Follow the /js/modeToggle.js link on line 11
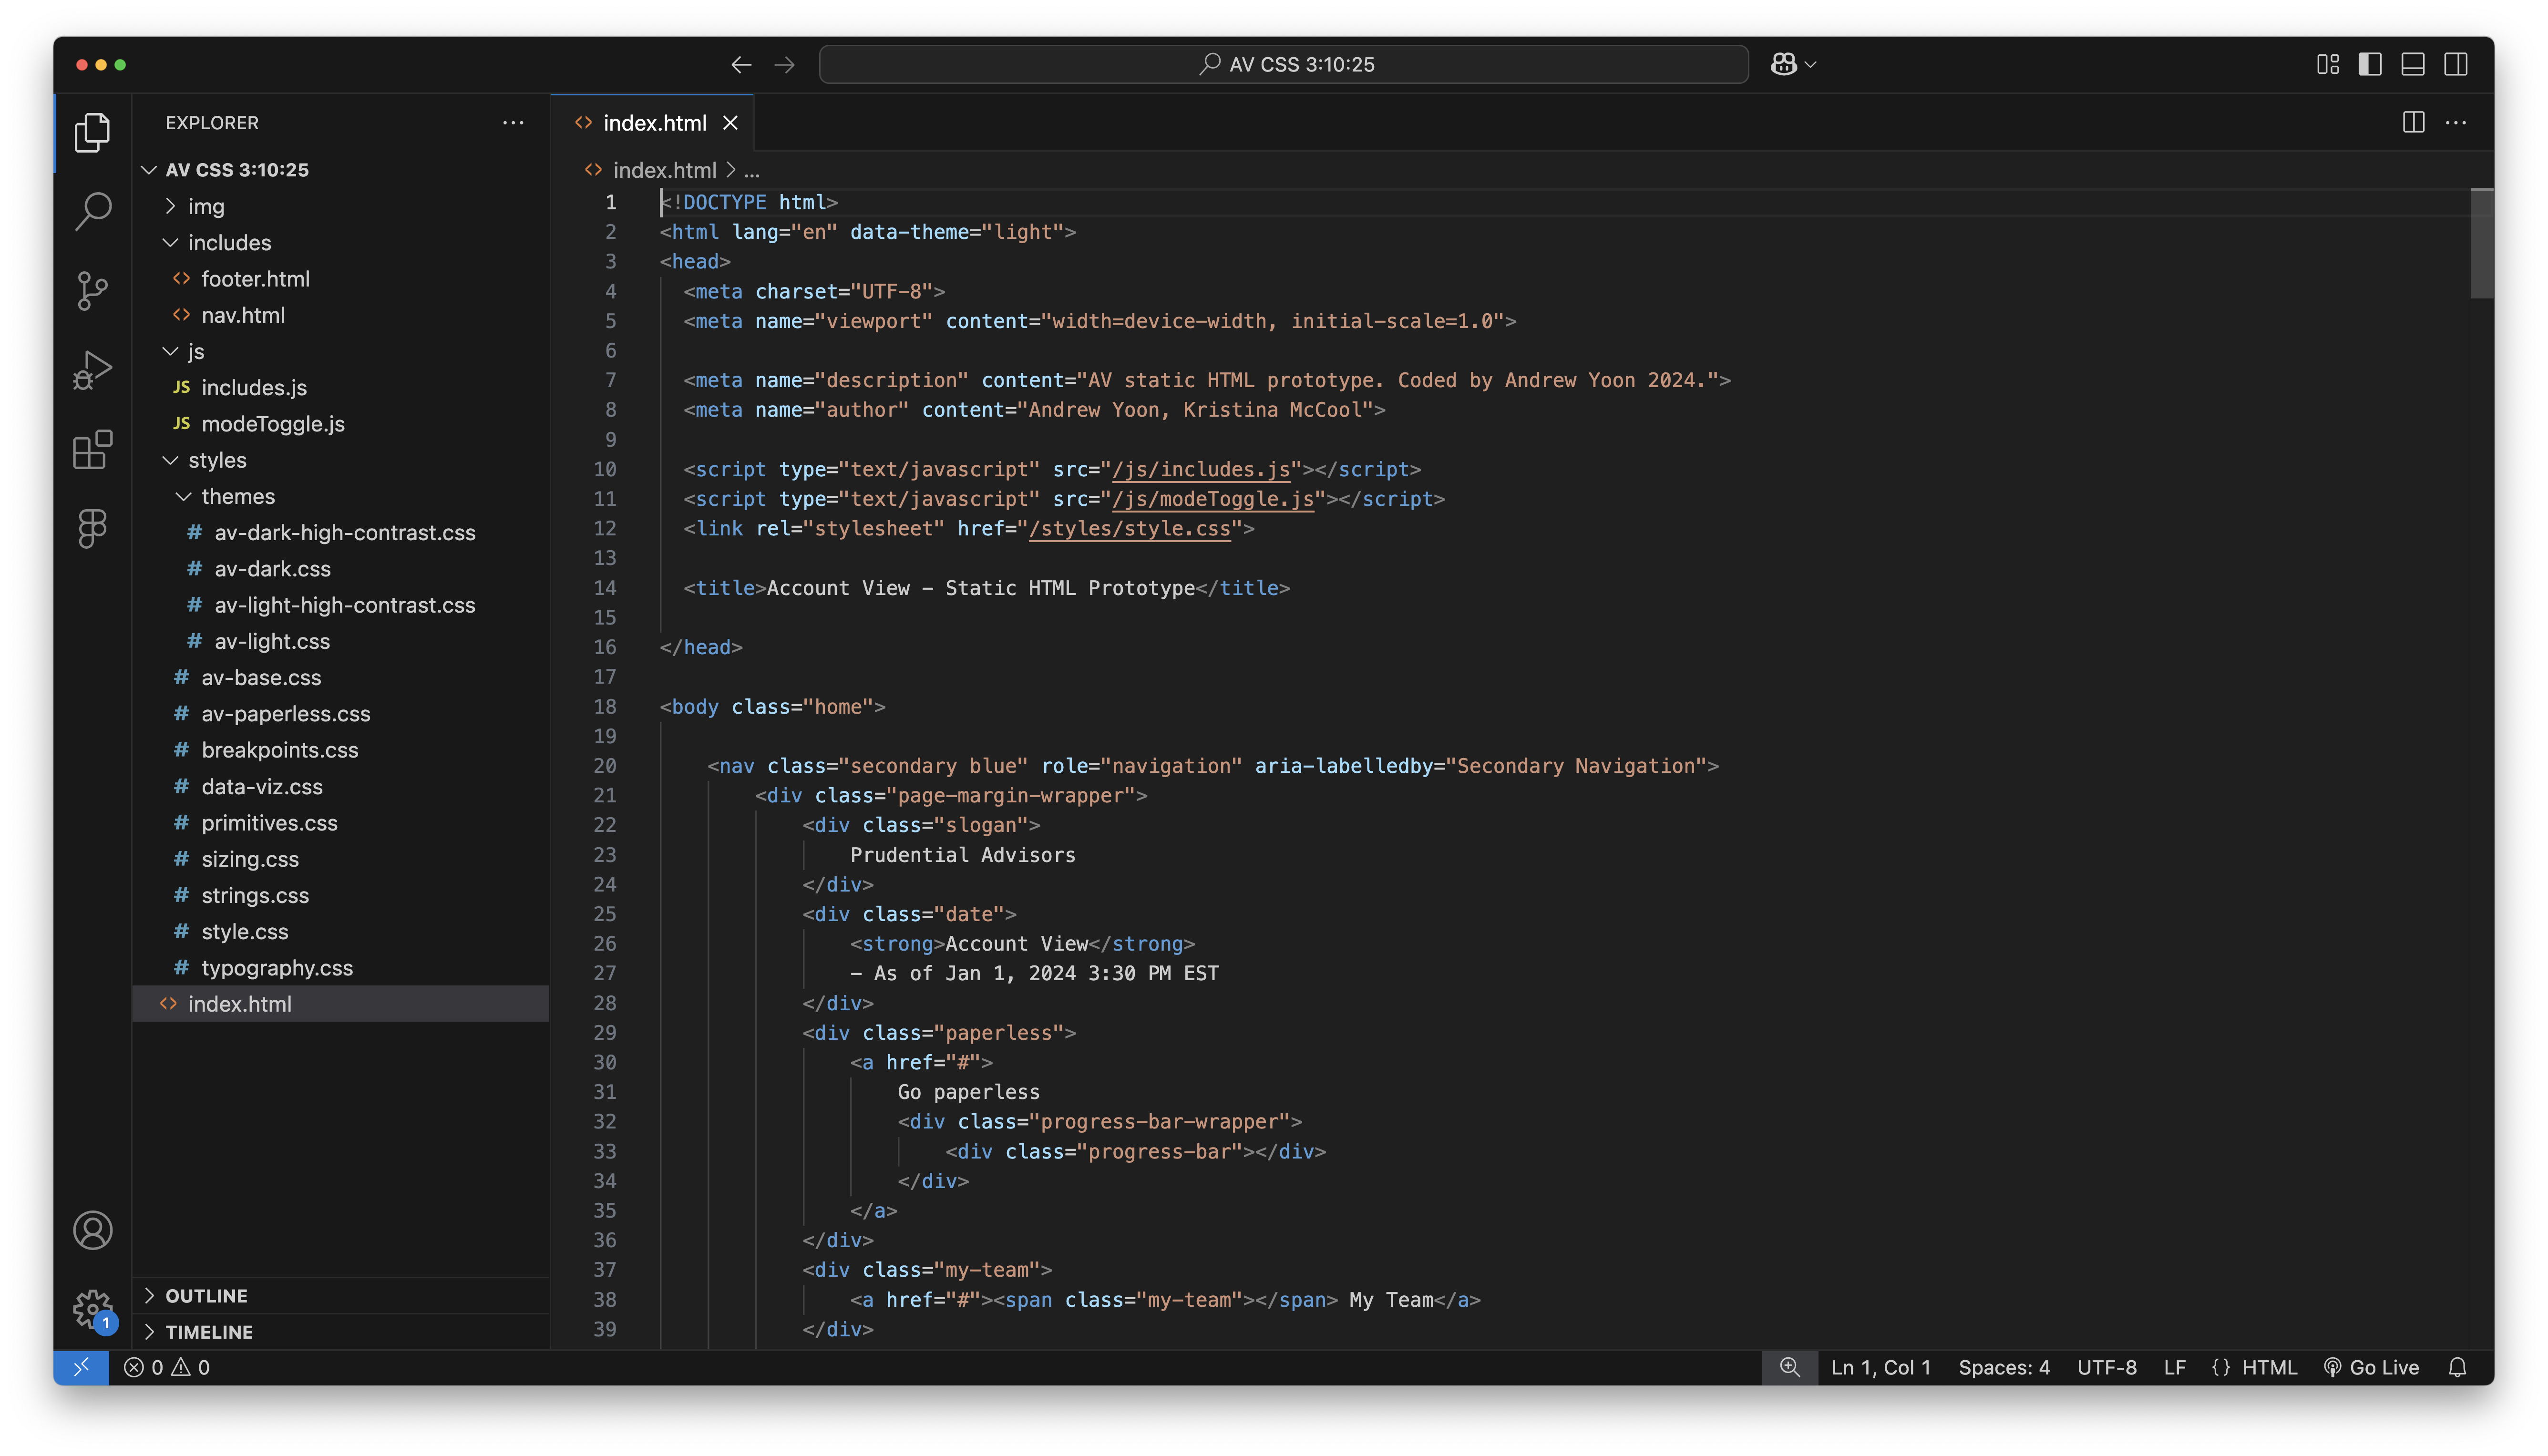The height and width of the screenshot is (1456, 2548). pyautogui.click(x=1213, y=499)
